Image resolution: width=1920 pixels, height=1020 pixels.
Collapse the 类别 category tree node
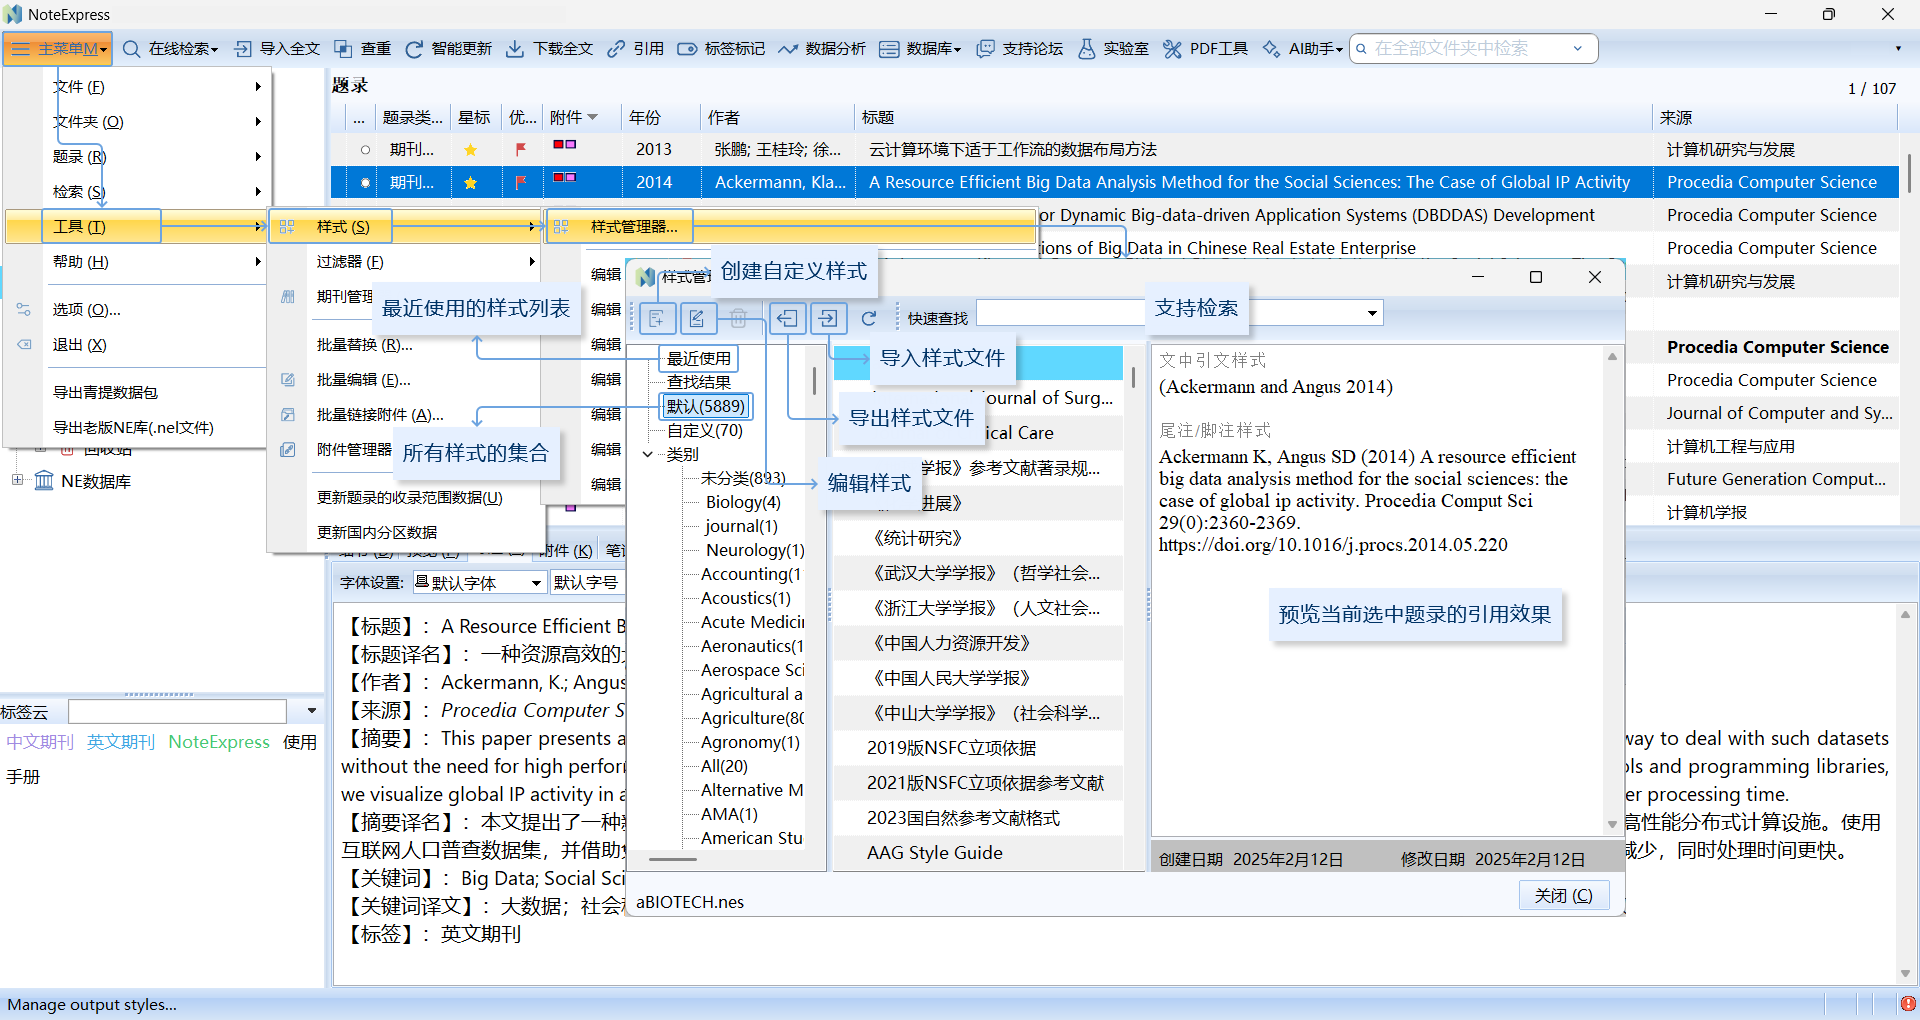pos(648,454)
